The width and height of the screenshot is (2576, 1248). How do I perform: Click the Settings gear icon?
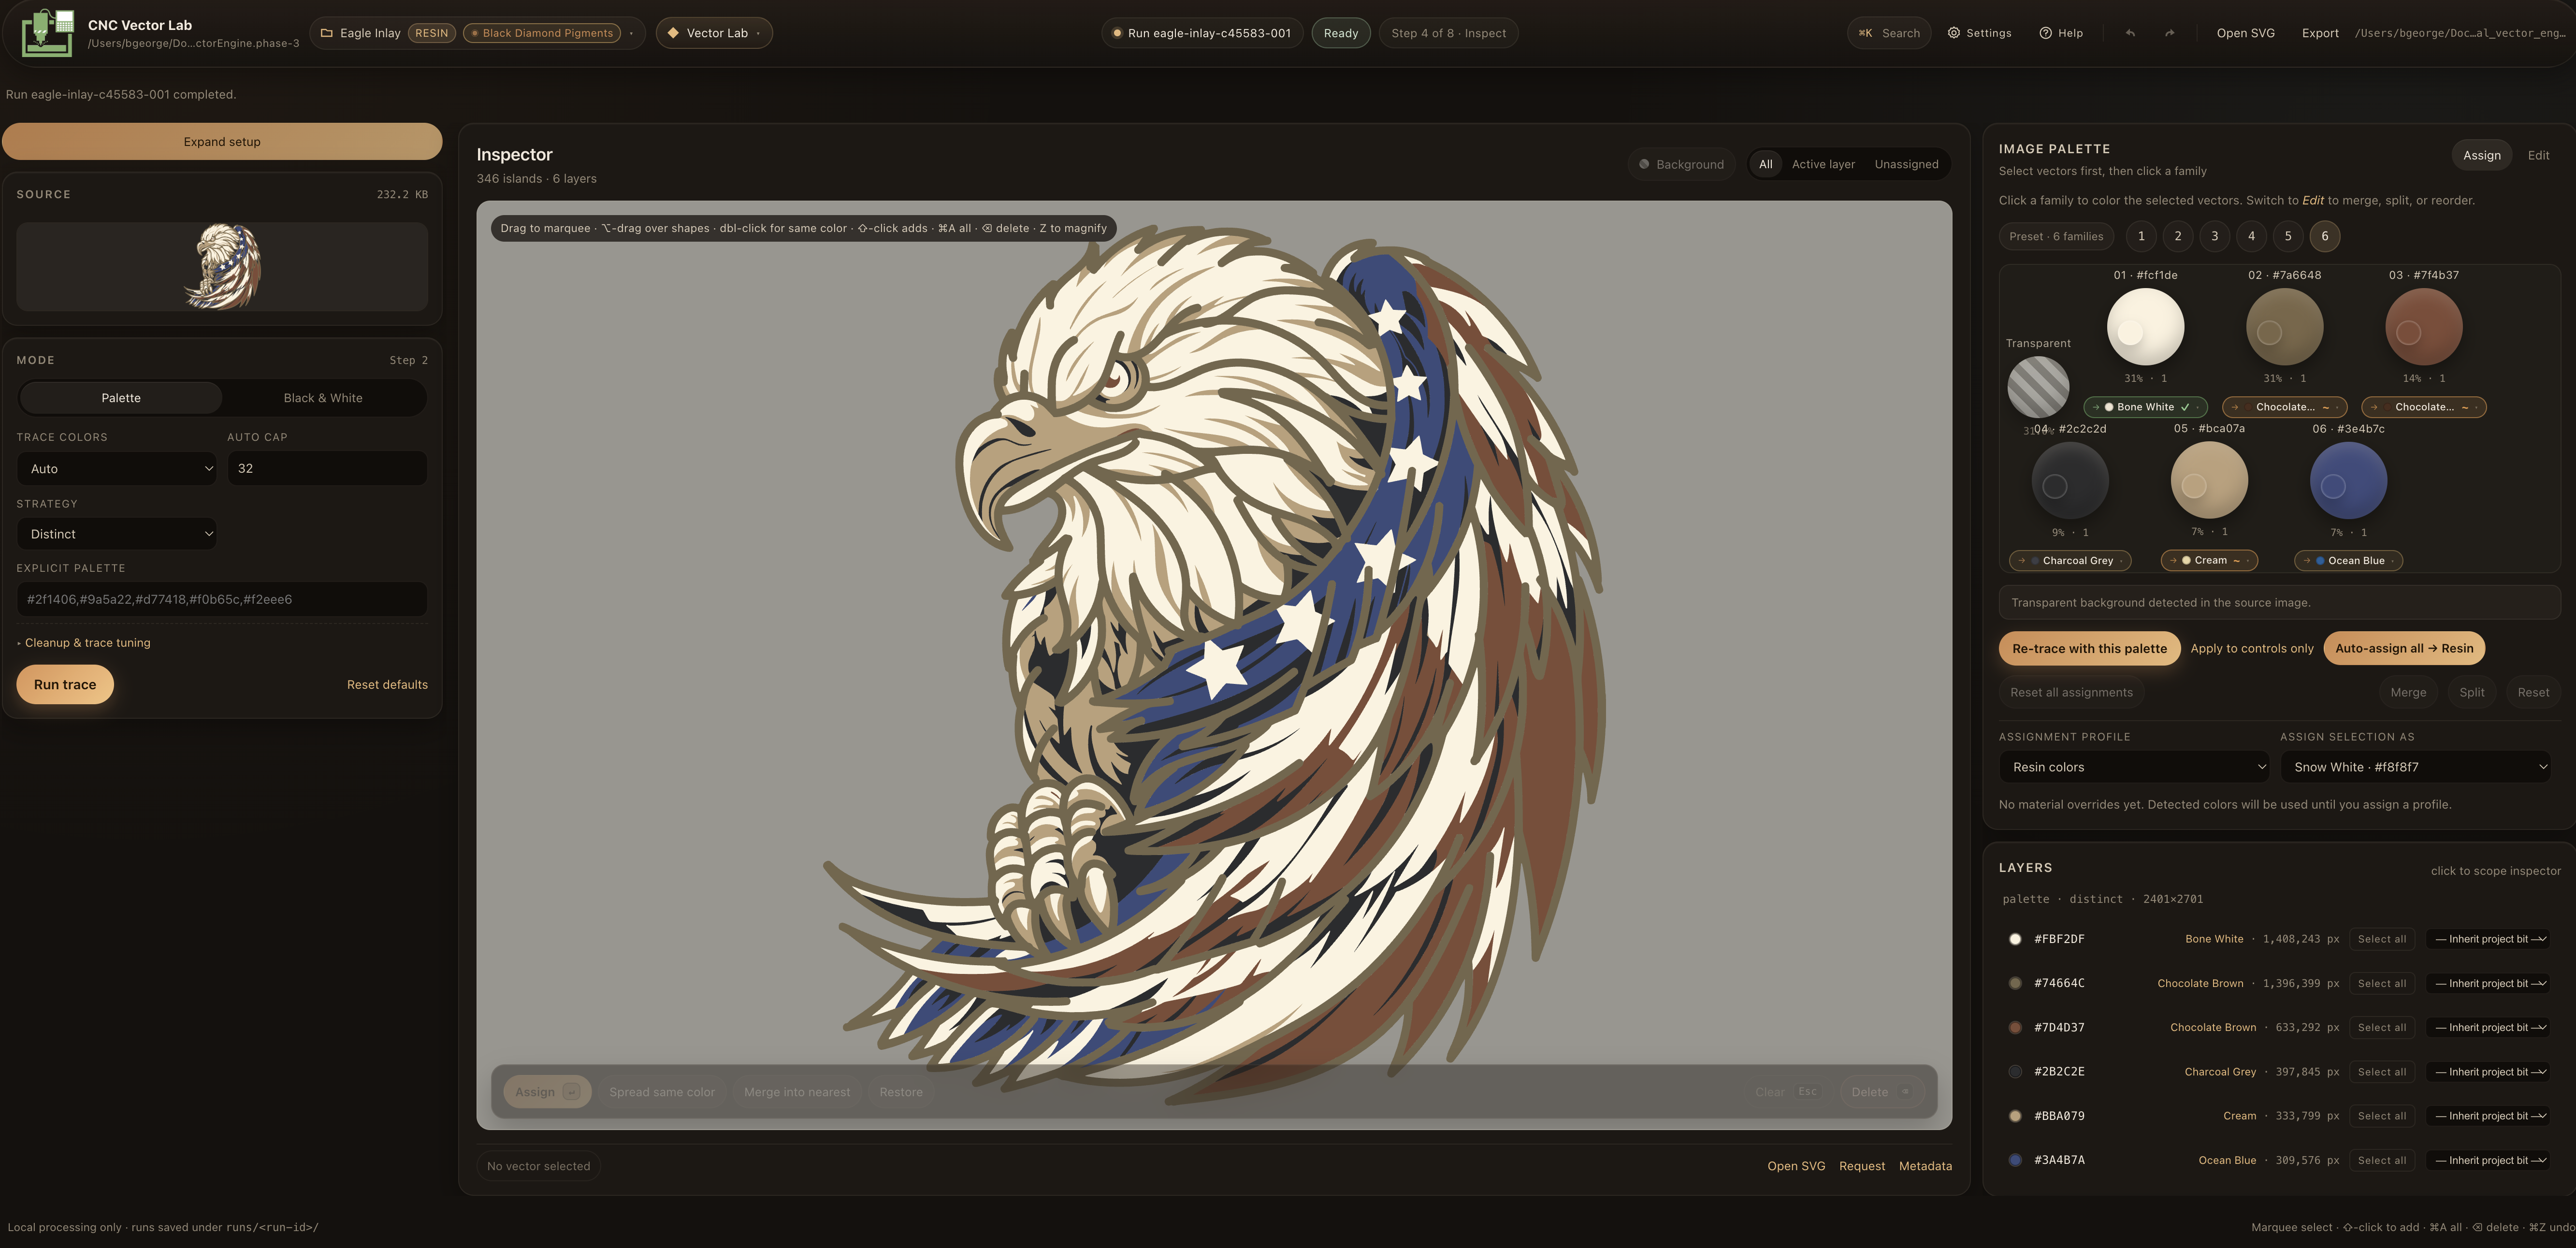coord(1953,33)
